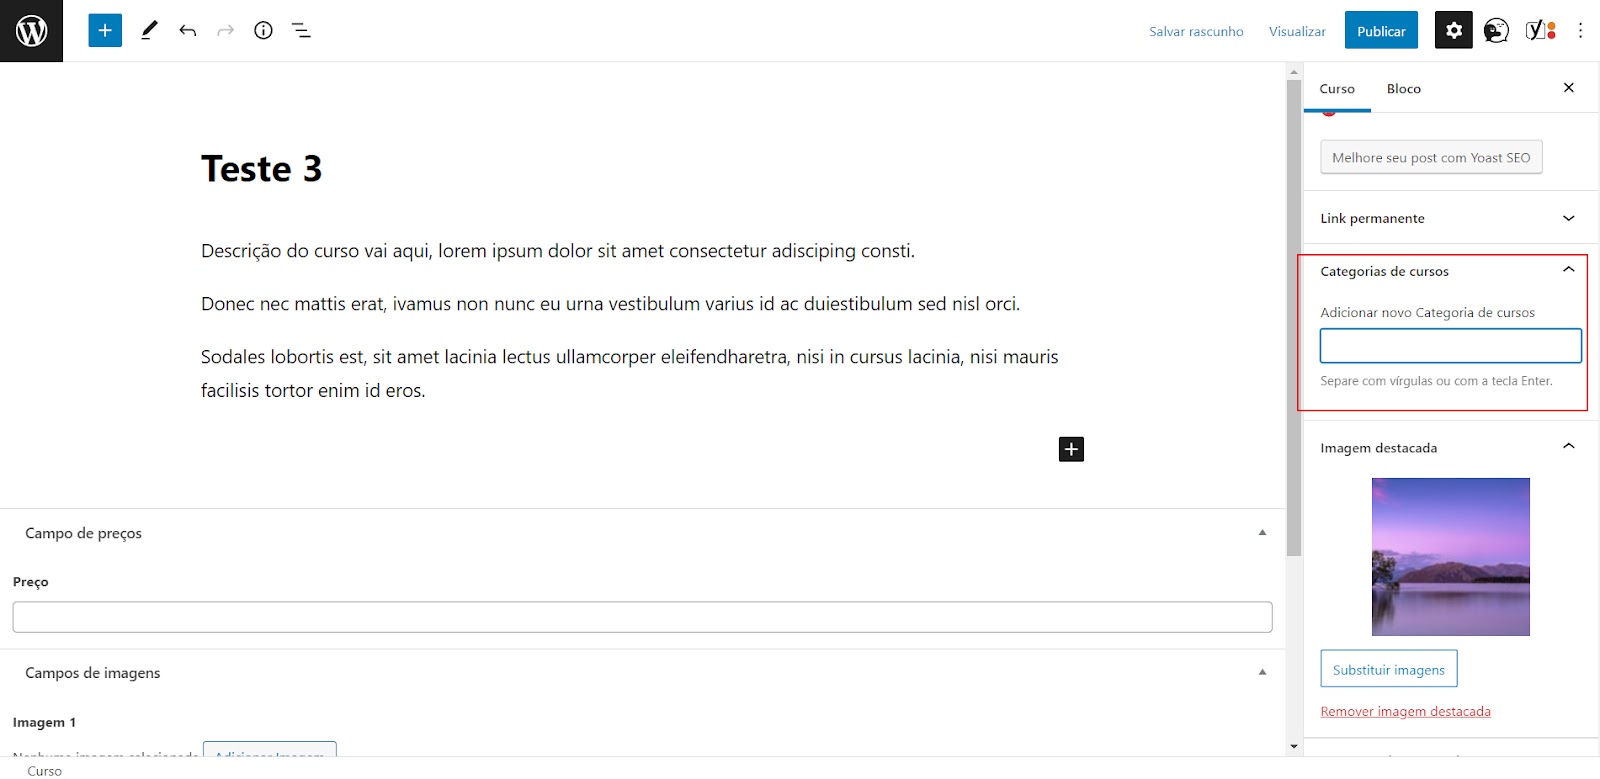Publish the course with Publicar

(1381, 31)
